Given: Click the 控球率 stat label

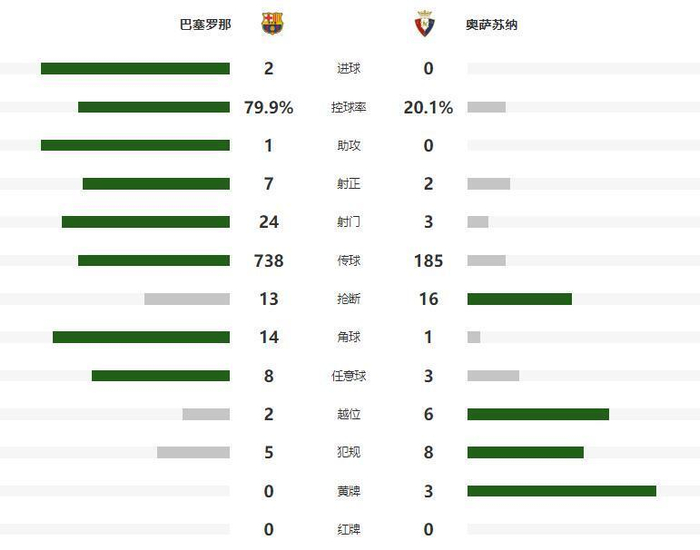Looking at the screenshot, I should point(349,107).
